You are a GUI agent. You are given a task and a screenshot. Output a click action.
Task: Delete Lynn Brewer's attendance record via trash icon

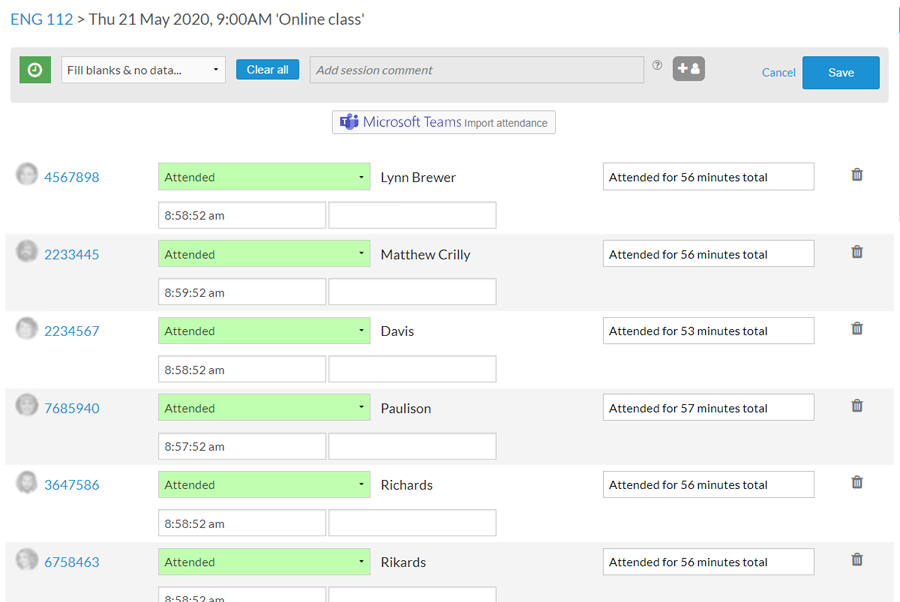(x=857, y=174)
